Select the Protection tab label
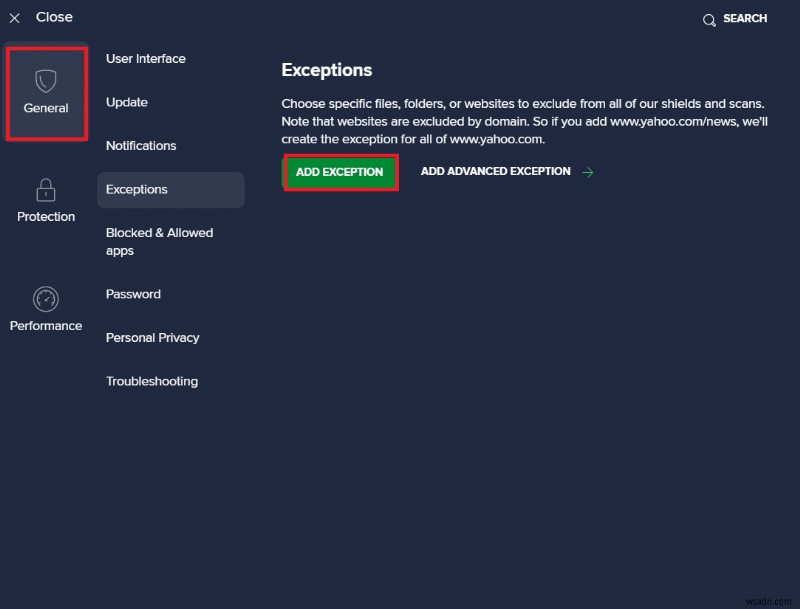The image size is (800, 609). coord(46,217)
